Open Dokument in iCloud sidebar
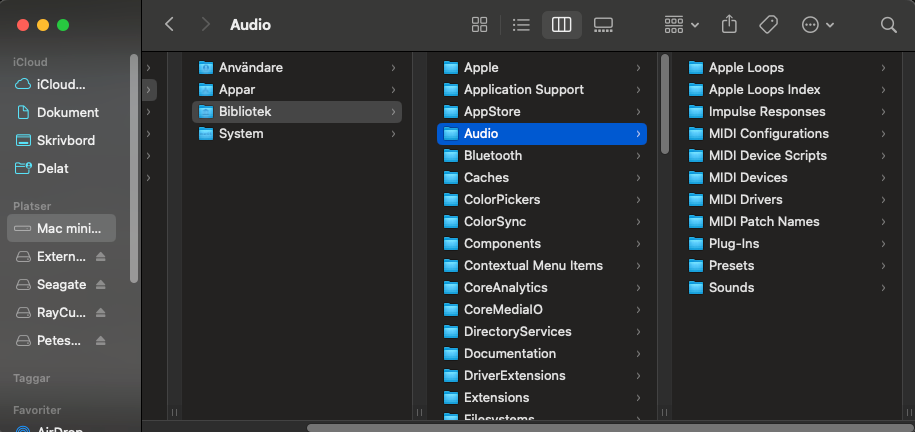The height and width of the screenshot is (432, 915). click(x=67, y=113)
